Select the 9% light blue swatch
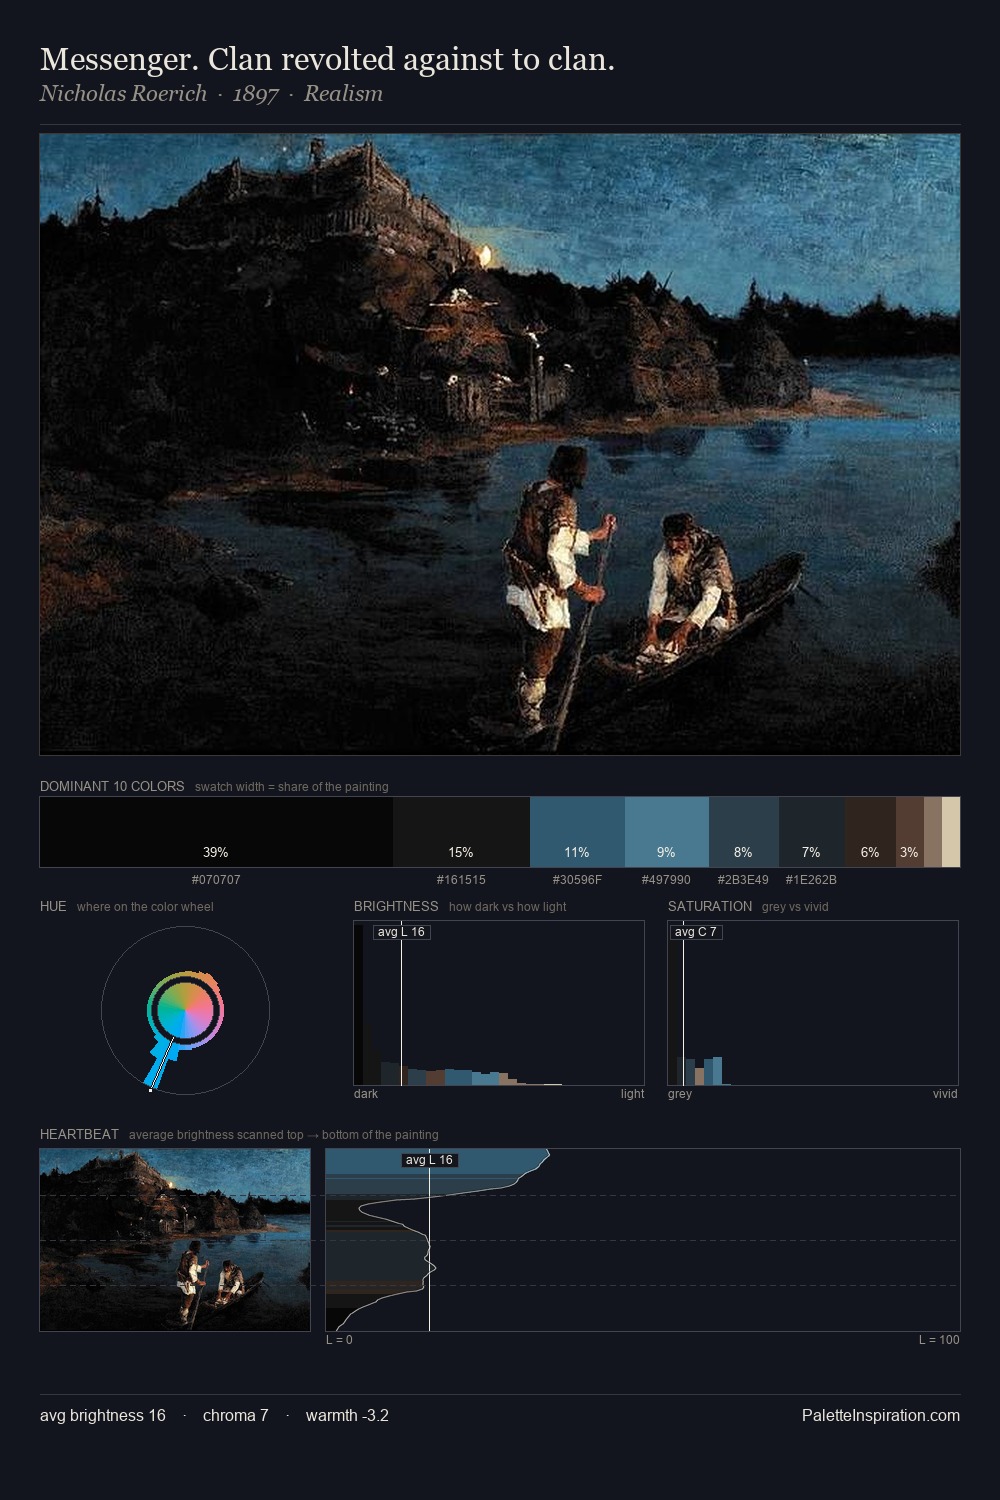Screen dimensions: 1000x1500 point(667,832)
